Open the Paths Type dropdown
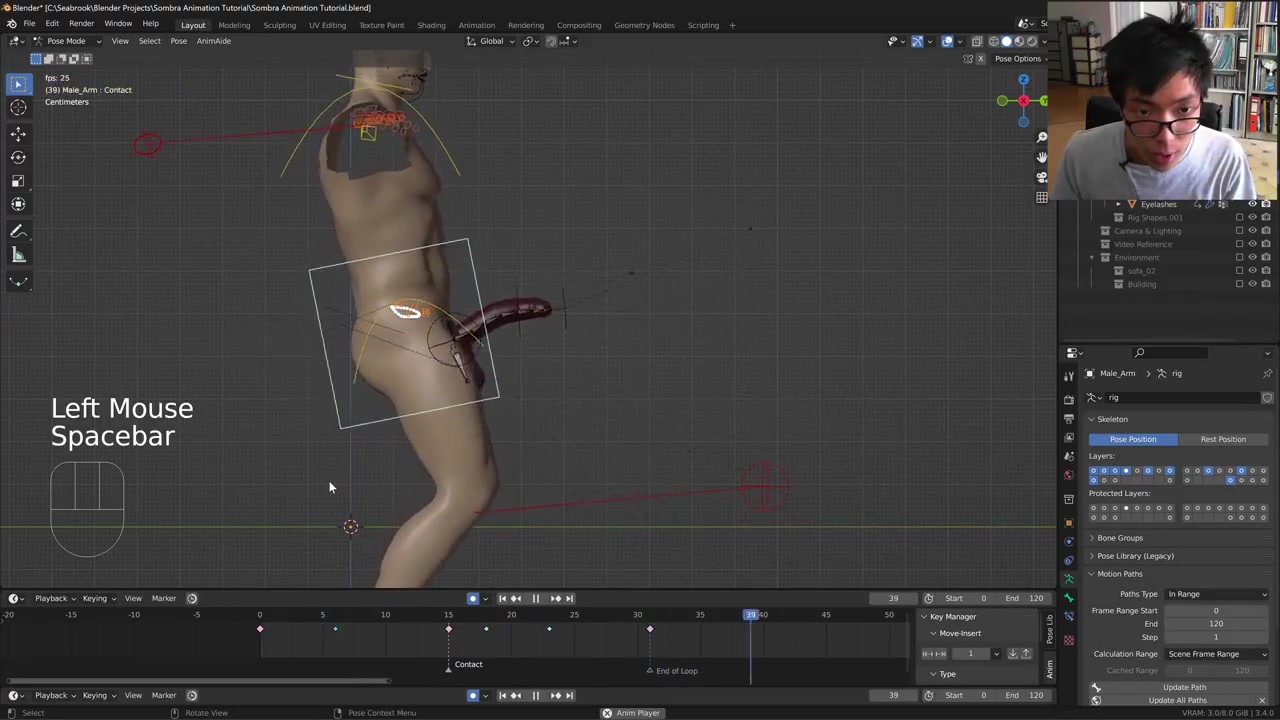The image size is (1280, 720). click(x=1217, y=594)
